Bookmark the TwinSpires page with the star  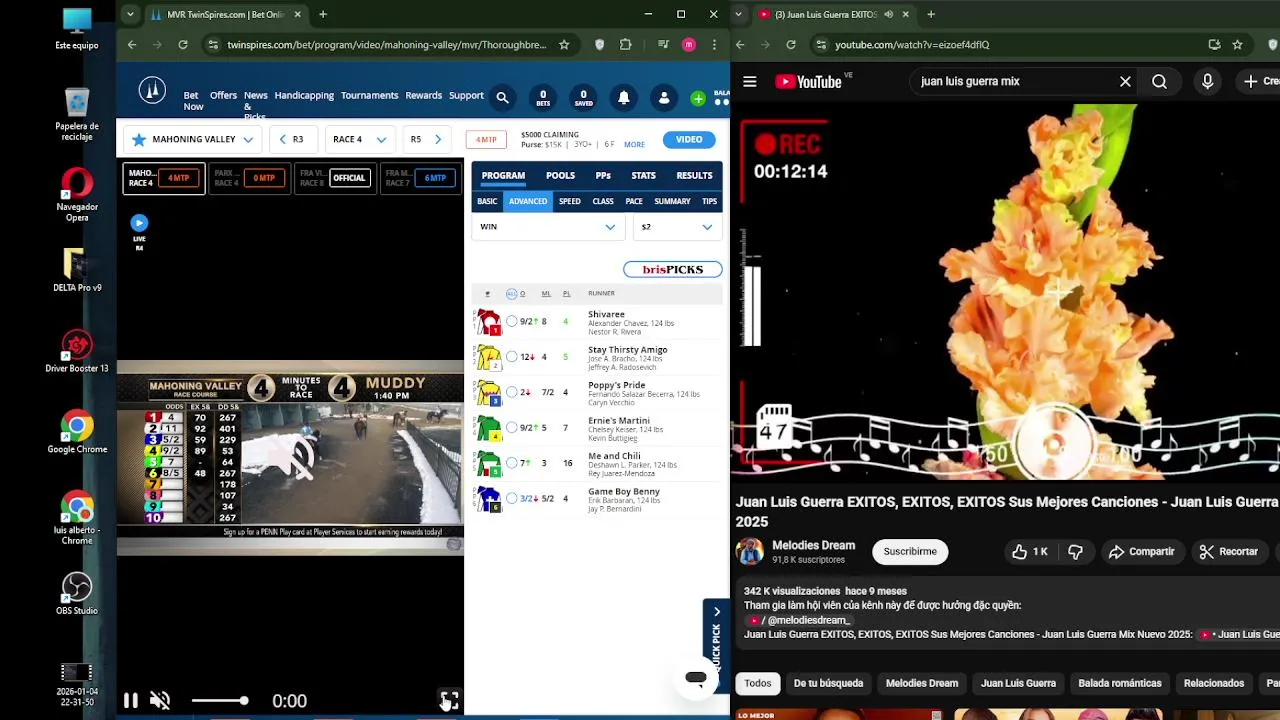(564, 44)
